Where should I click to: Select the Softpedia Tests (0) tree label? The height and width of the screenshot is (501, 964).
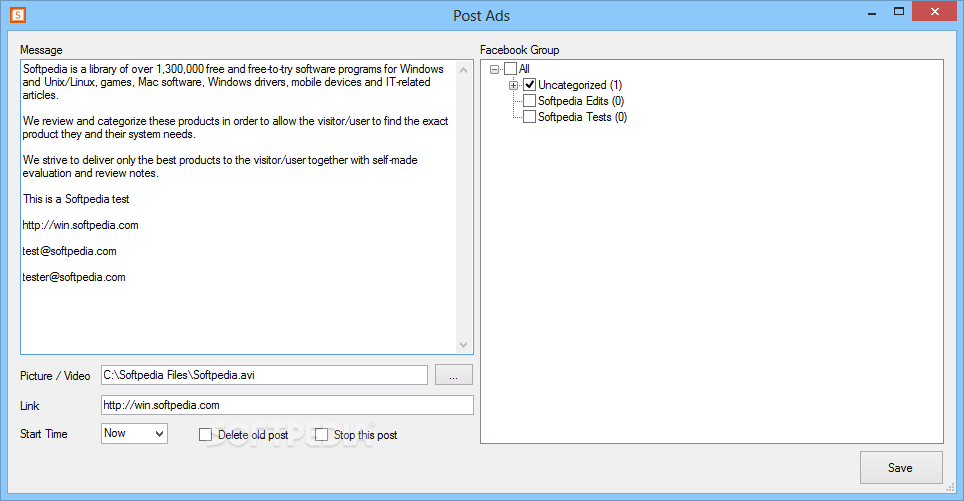pyautogui.click(x=582, y=117)
